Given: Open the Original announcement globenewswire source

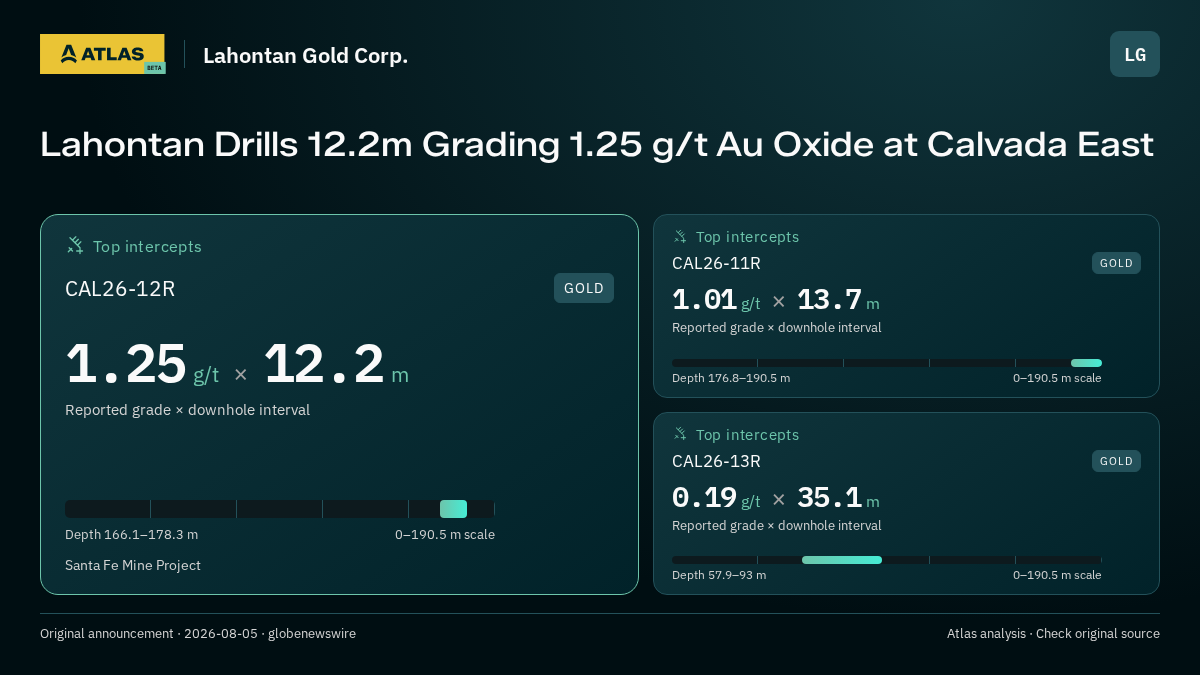Looking at the screenshot, I should 198,634.
